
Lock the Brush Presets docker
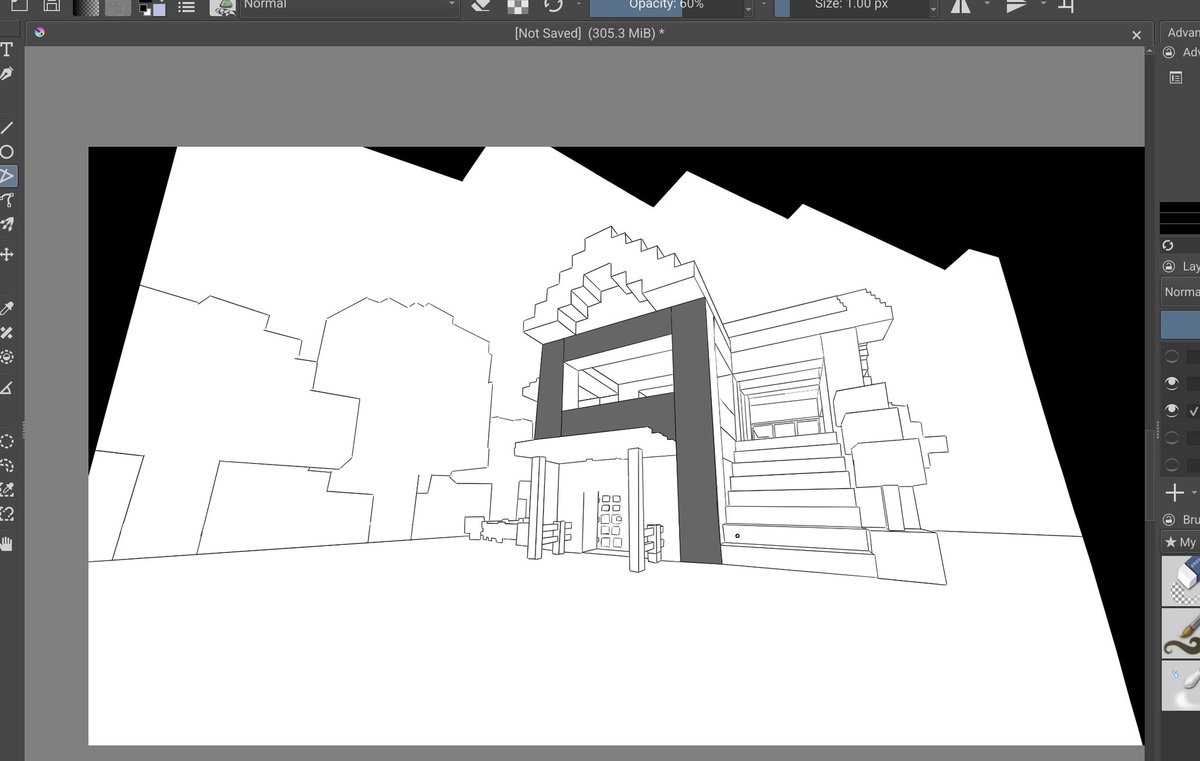(x=1169, y=520)
